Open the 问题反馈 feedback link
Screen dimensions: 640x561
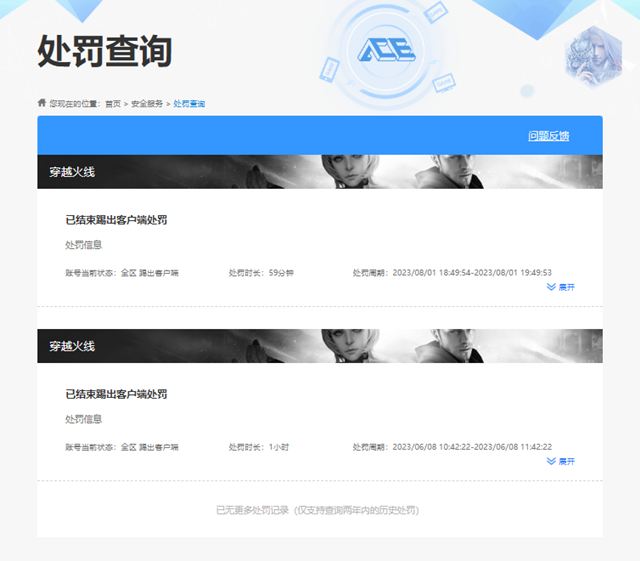click(549, 136)
